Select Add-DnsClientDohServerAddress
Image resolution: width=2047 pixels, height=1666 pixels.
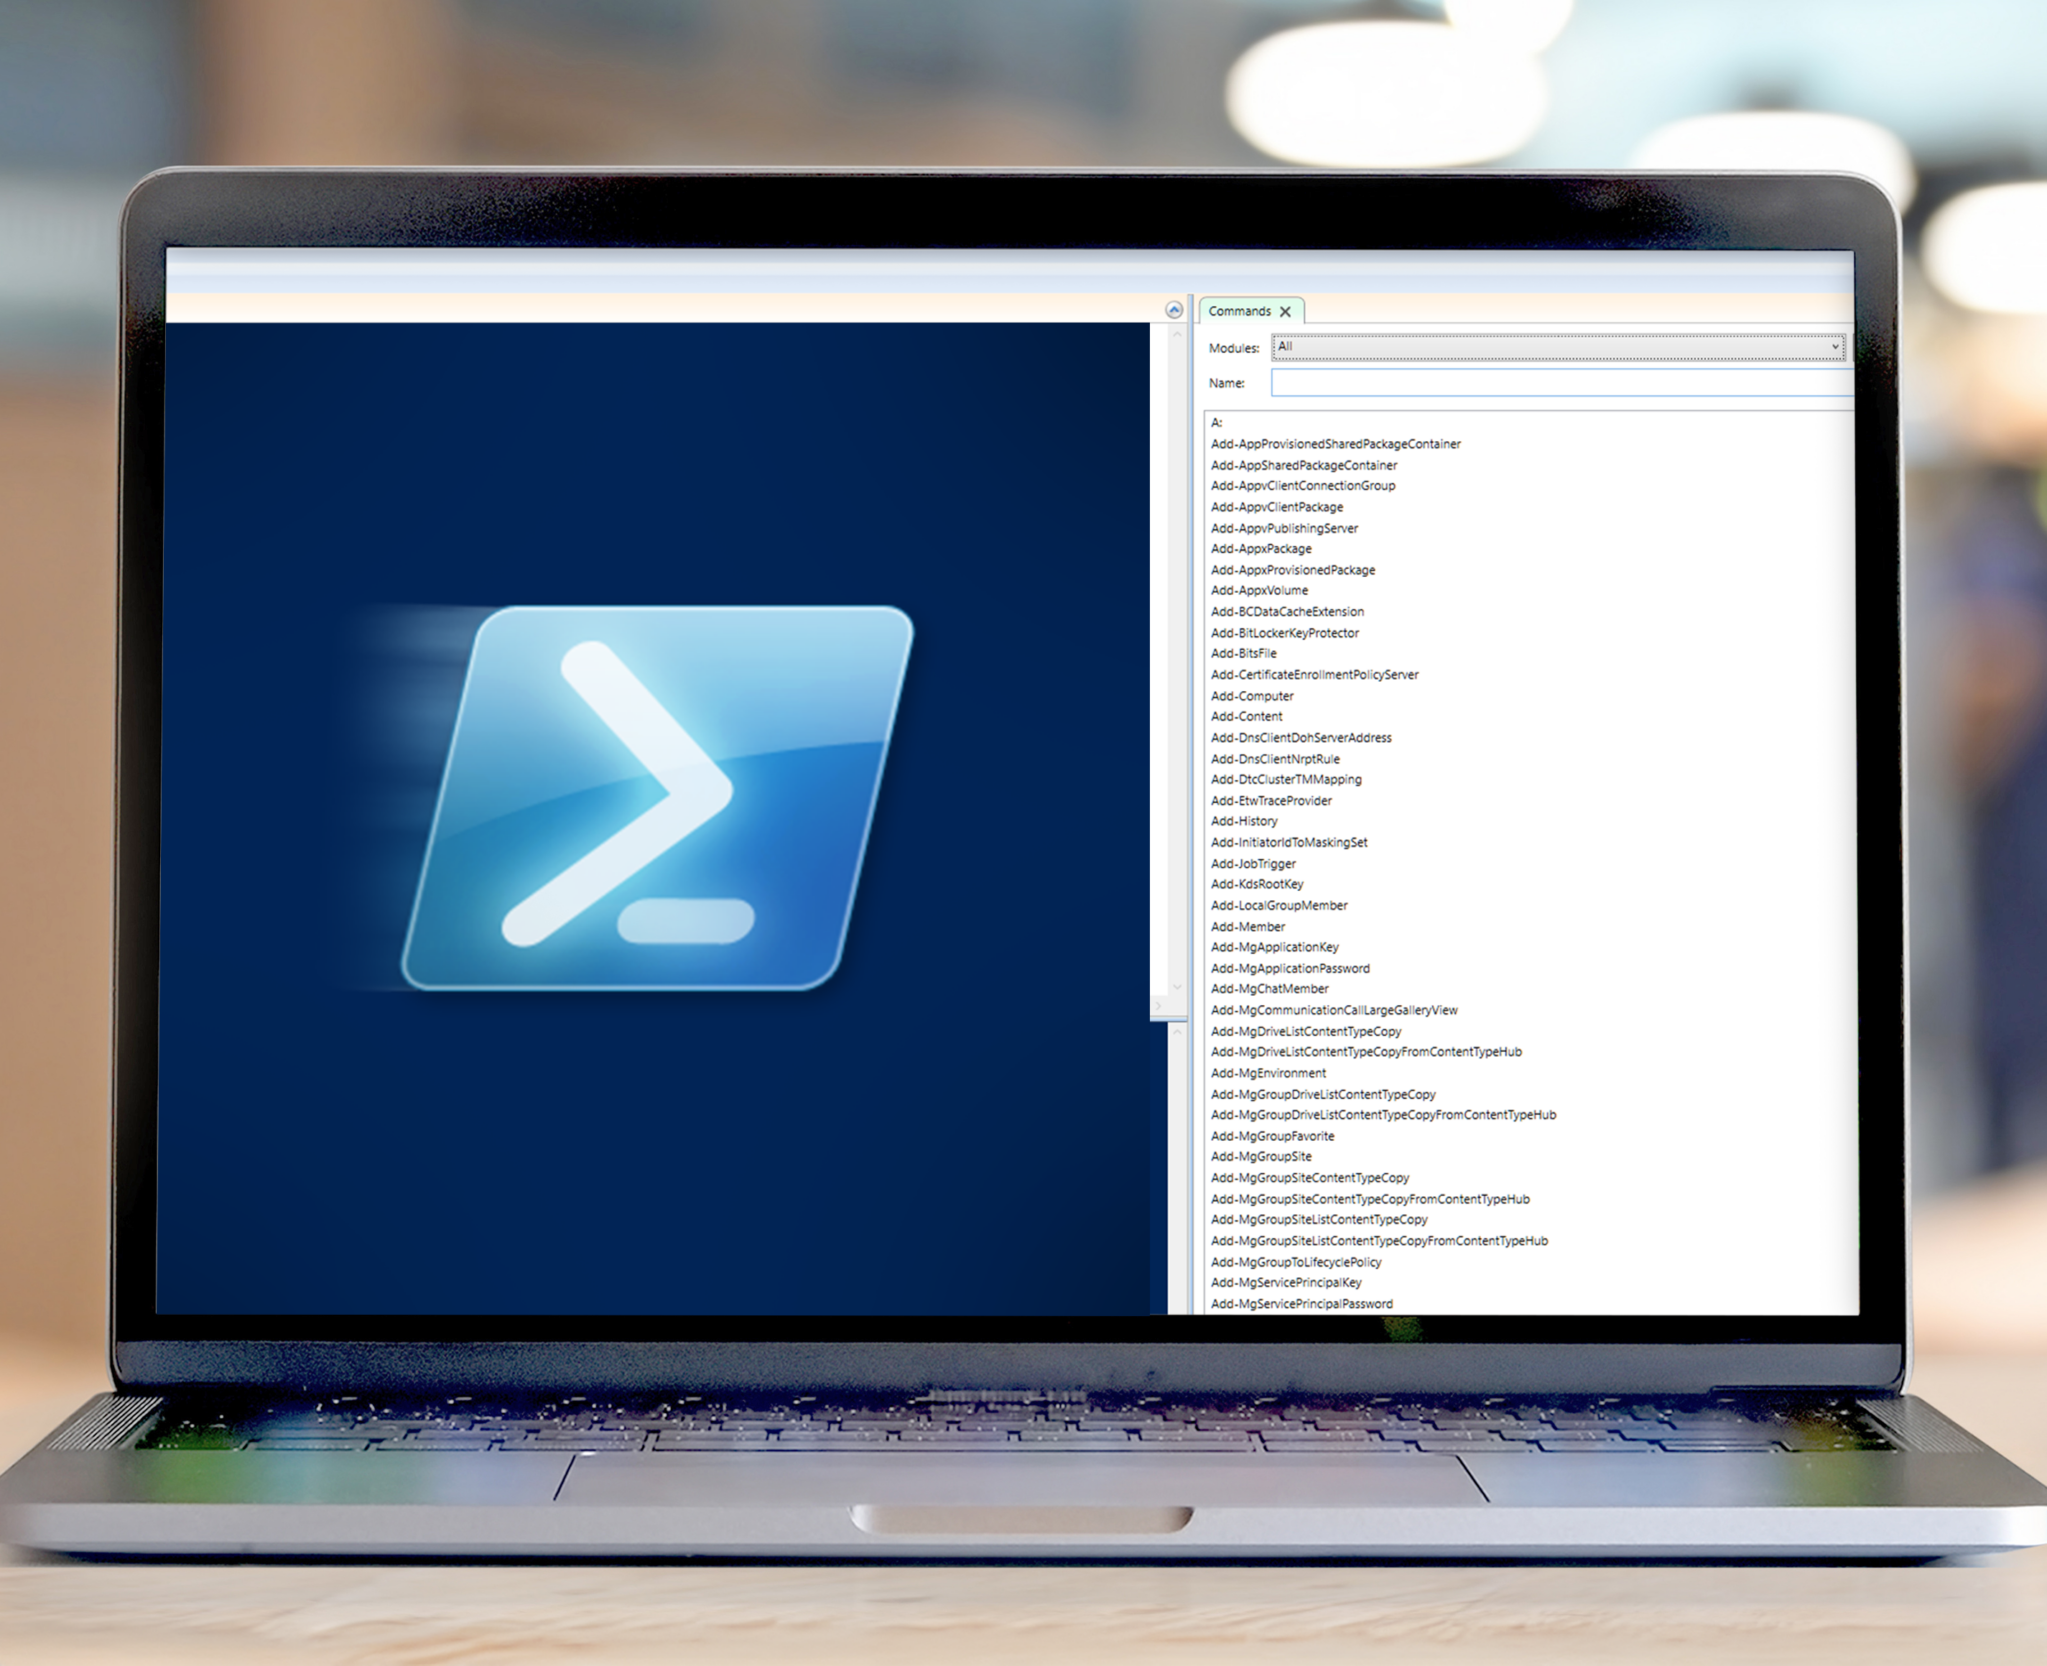click(1301, 738)
